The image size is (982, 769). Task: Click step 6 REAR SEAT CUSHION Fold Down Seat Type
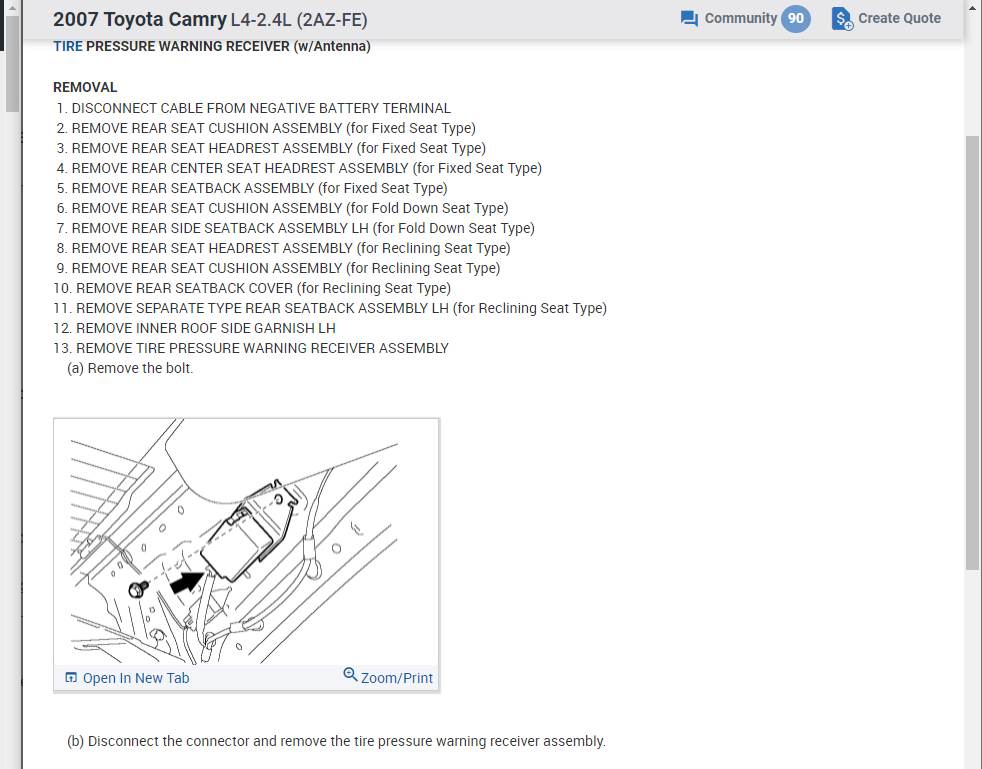[x=282, y=209]
